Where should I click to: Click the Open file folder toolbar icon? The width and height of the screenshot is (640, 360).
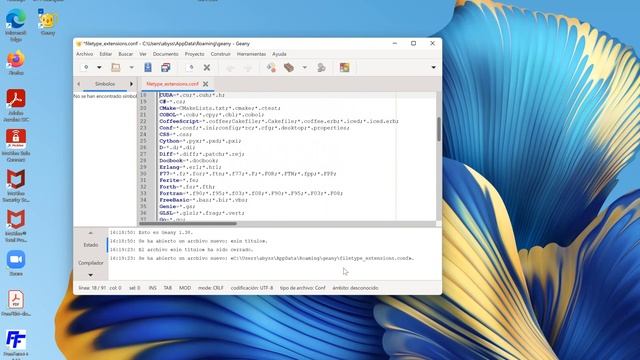point(116,67)
